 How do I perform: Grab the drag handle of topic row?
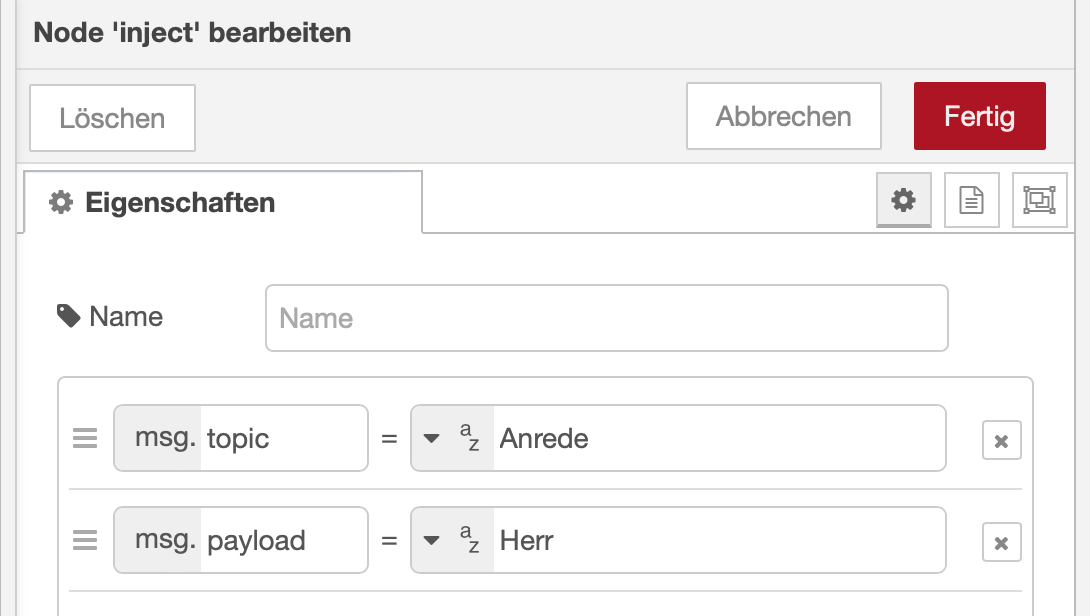coord(85,439)
